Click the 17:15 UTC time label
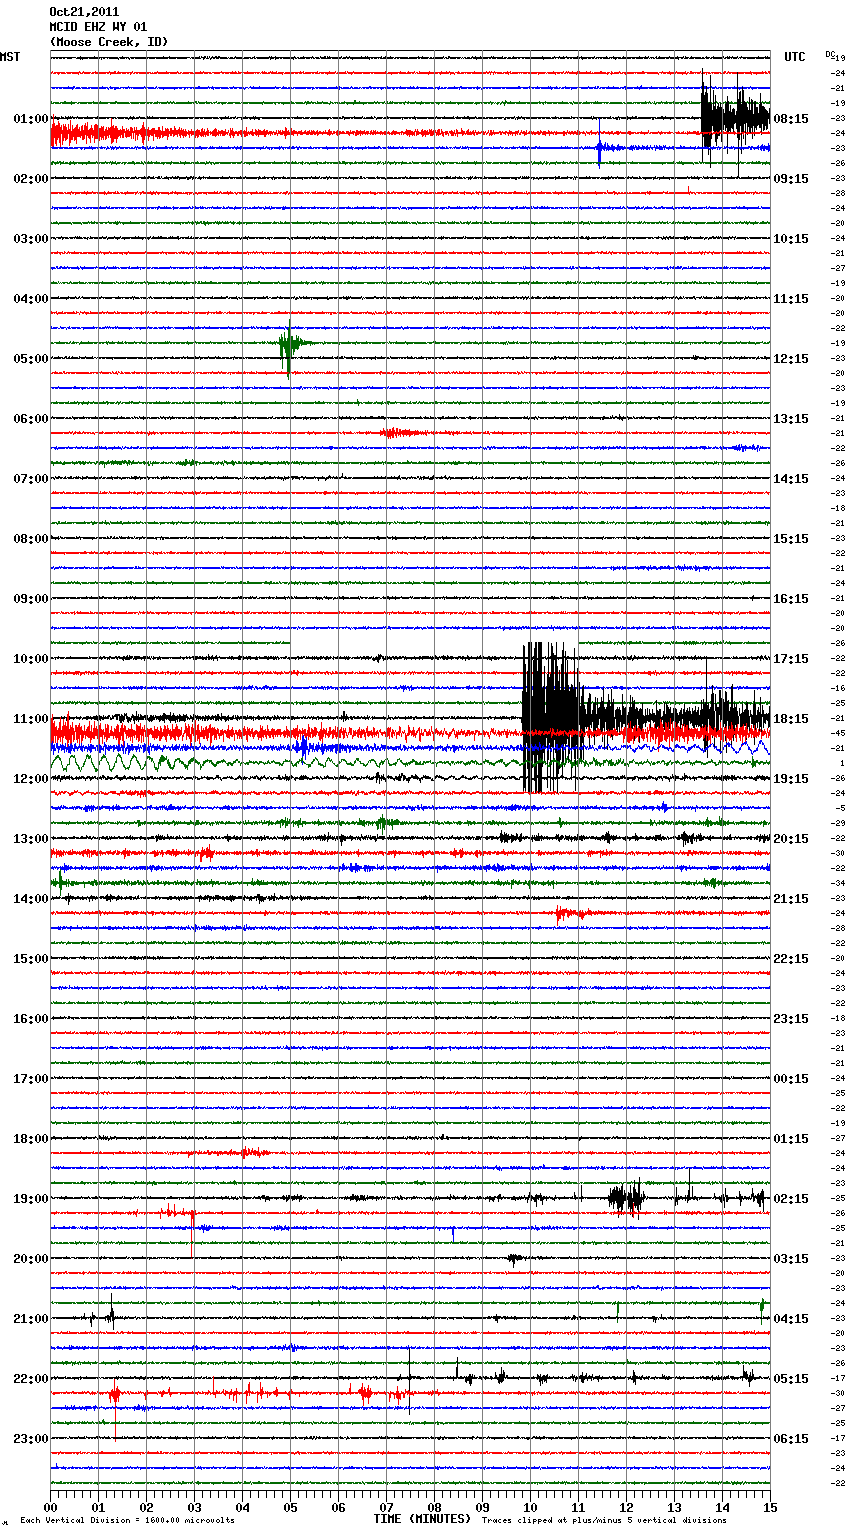 click(x=791, y=659)
